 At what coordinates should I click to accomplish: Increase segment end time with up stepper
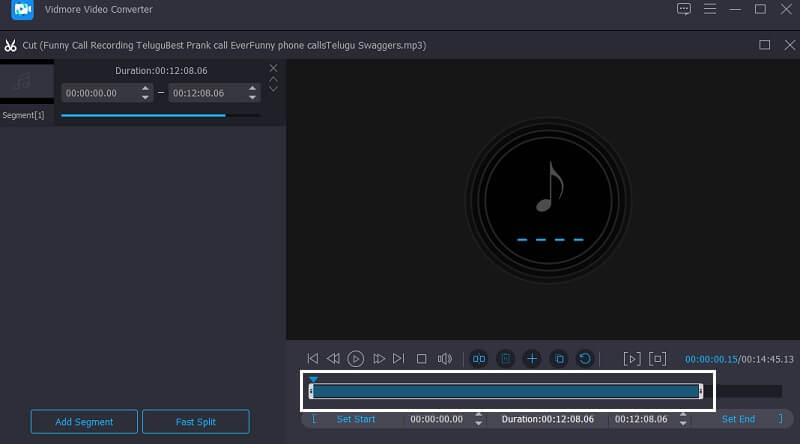[254, 88]
